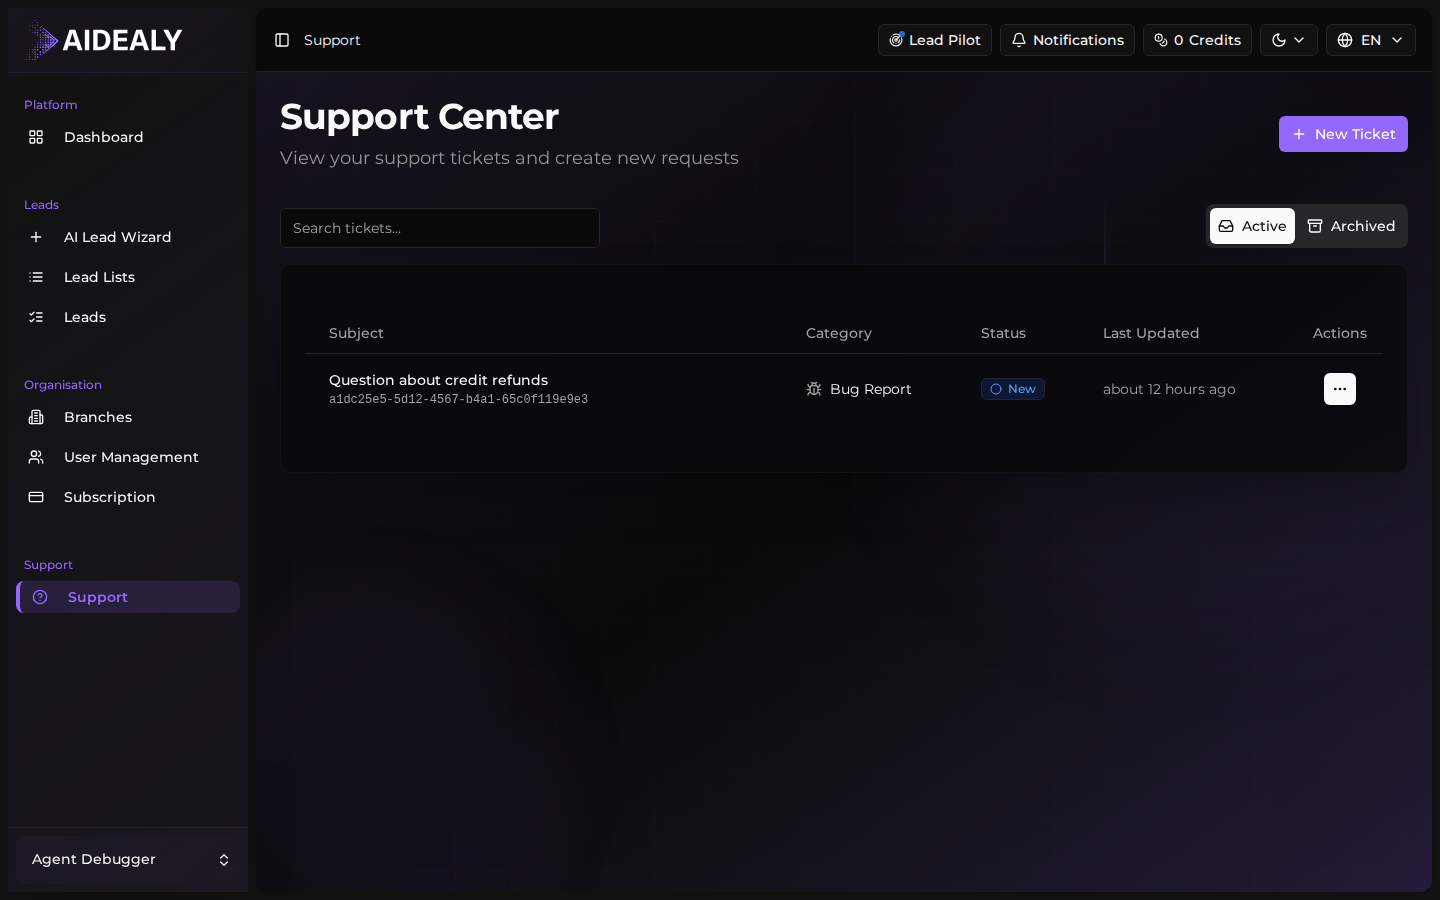Screen dimensions: 1440x900
Task: Click ticket ID a1dc25e5-5d12-4567-b4a1-65c0f119e9e3
Action: click(458, 400)
